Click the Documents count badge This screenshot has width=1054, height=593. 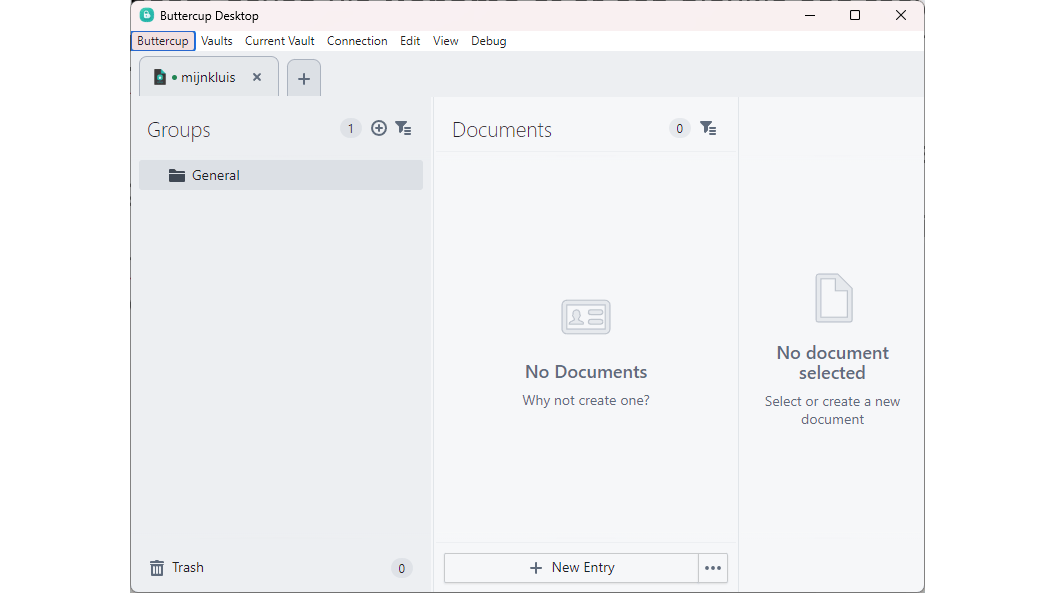point(680,128)
